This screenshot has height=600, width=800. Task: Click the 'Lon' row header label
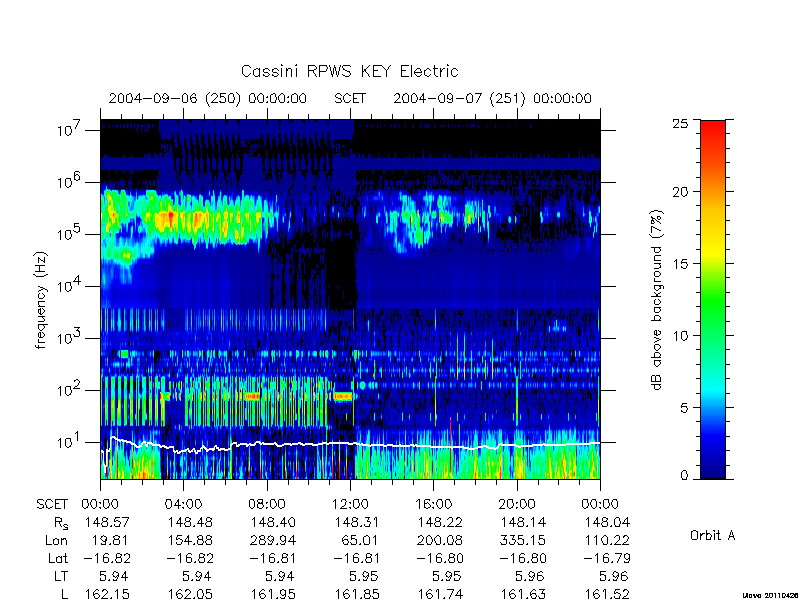pyautogui.click(x=56, y=540)
